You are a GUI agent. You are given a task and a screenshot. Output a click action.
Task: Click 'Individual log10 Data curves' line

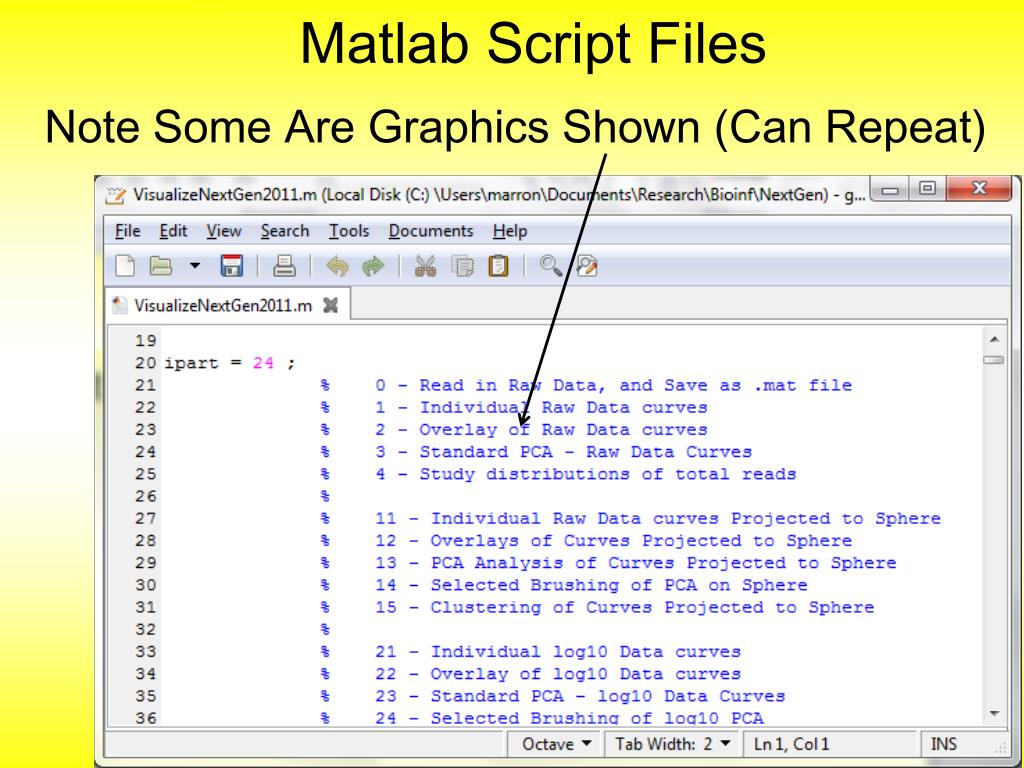(558, 652)
